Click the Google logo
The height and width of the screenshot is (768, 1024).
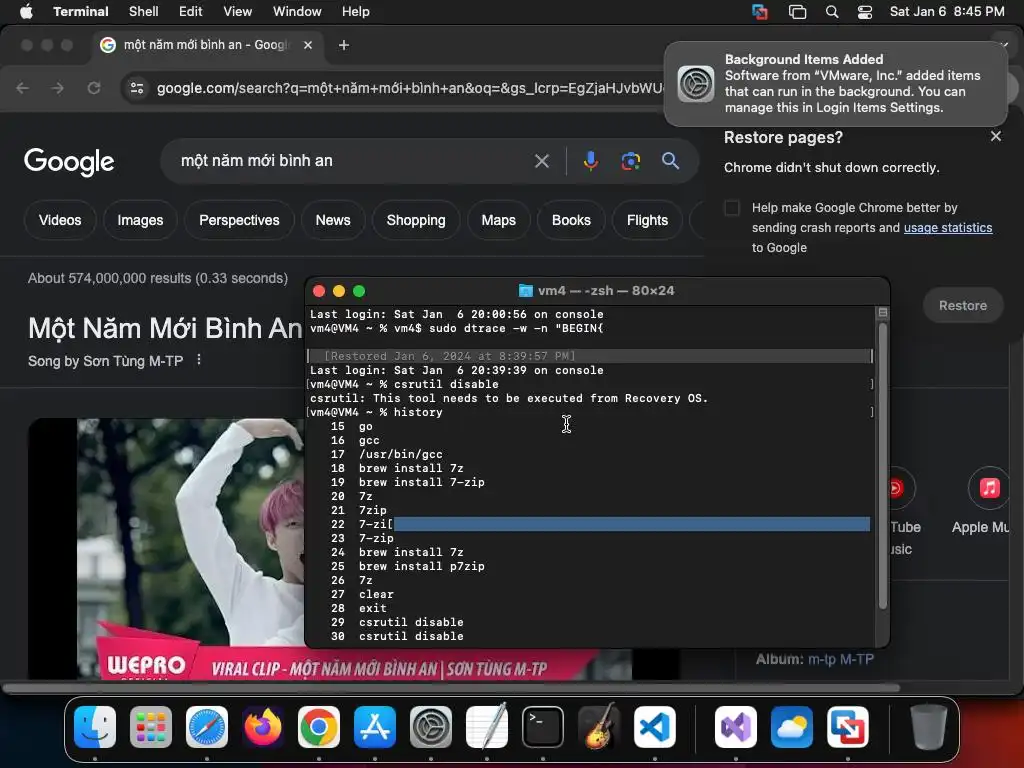[69, 161]
